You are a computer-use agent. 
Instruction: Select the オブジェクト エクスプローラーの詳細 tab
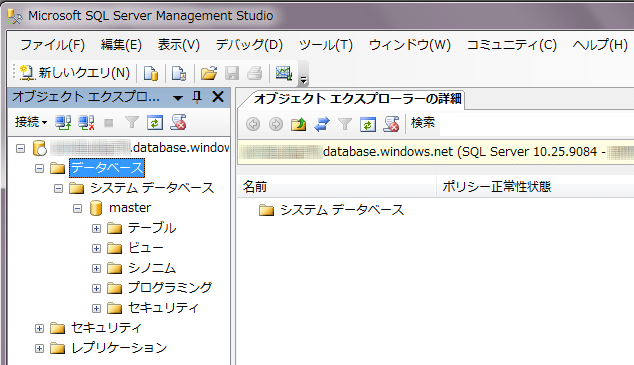pos(357,99)
